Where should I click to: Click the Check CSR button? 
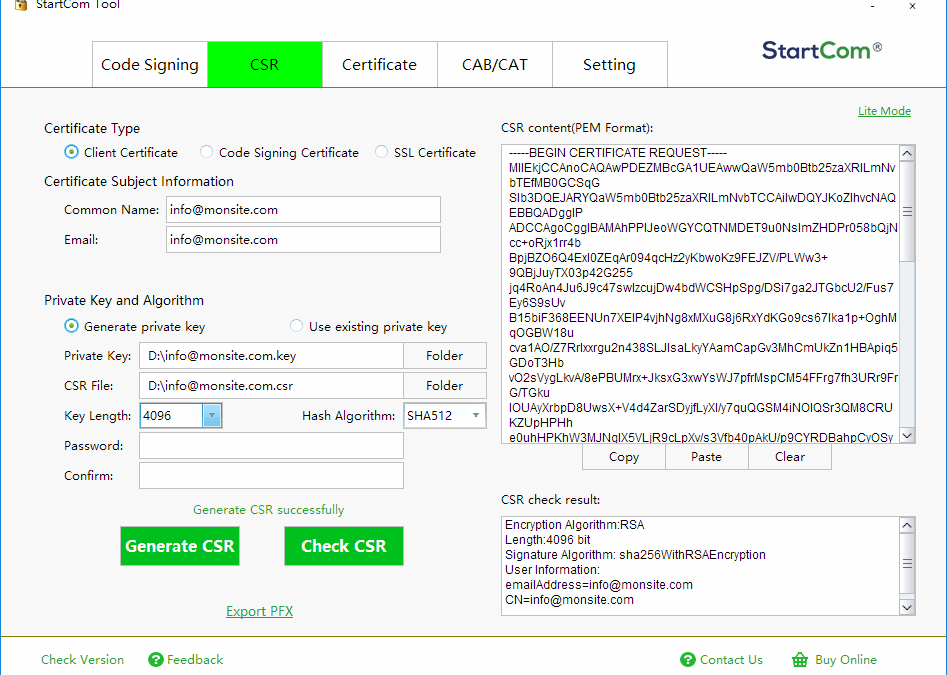(x=344, y=546)
